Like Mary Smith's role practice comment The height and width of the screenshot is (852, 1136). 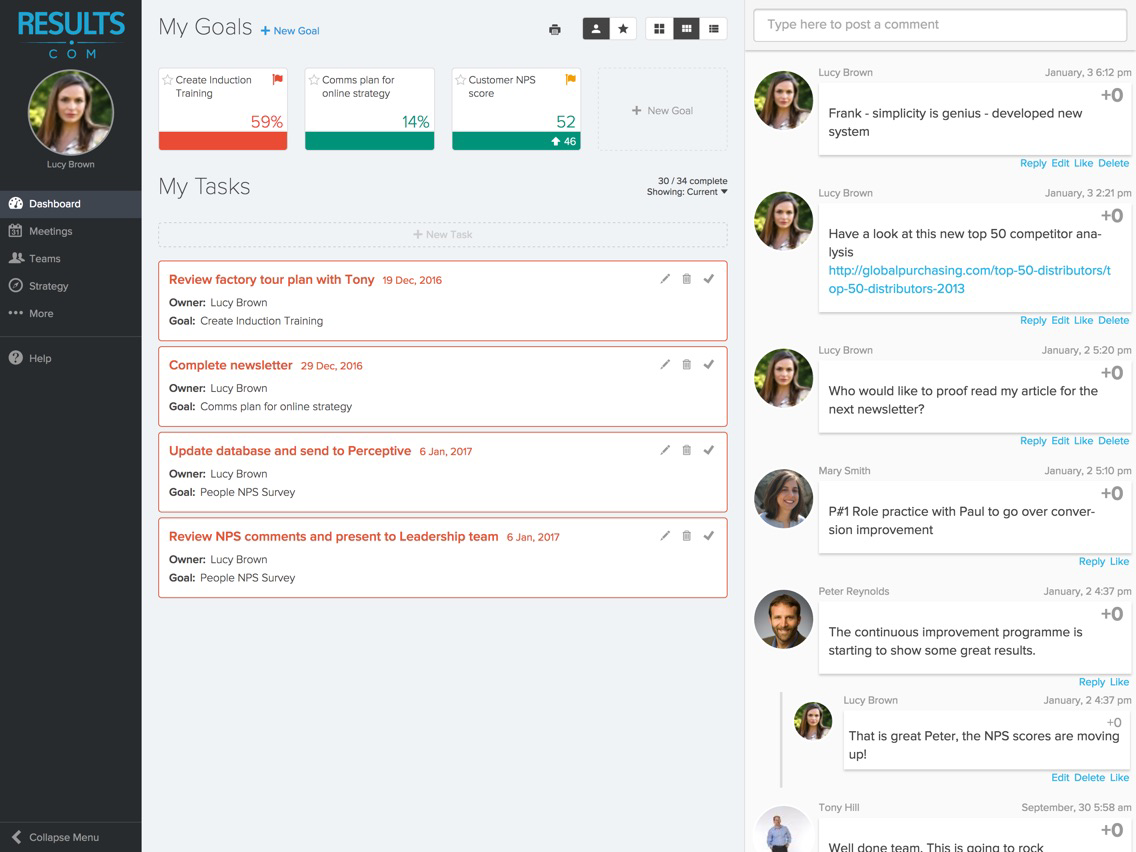pyautogui.click(x=1119, y=561)
